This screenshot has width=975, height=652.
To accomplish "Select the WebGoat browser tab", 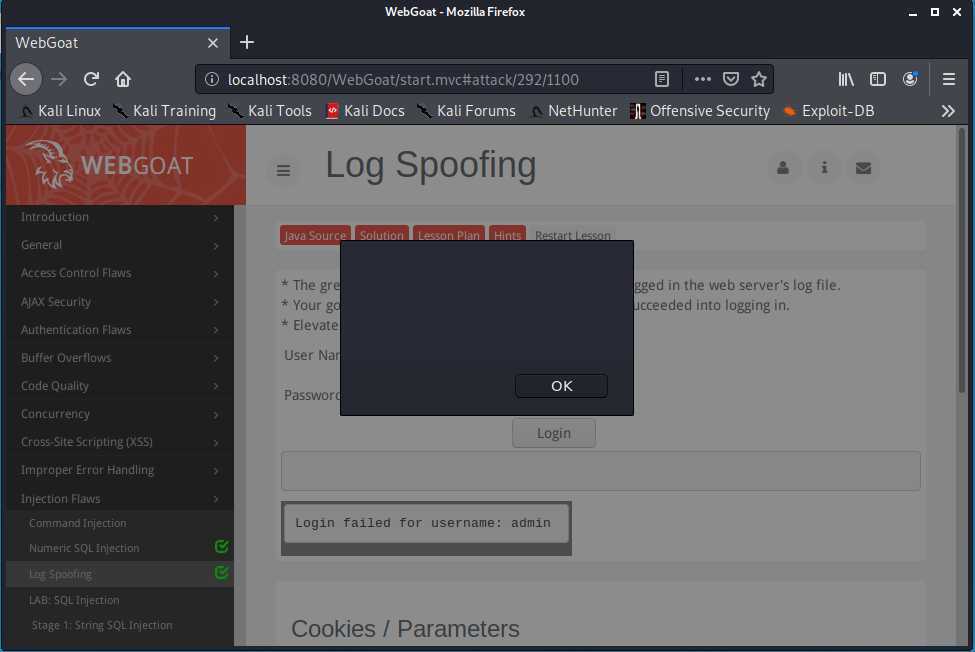I will [x=118, y=43].
